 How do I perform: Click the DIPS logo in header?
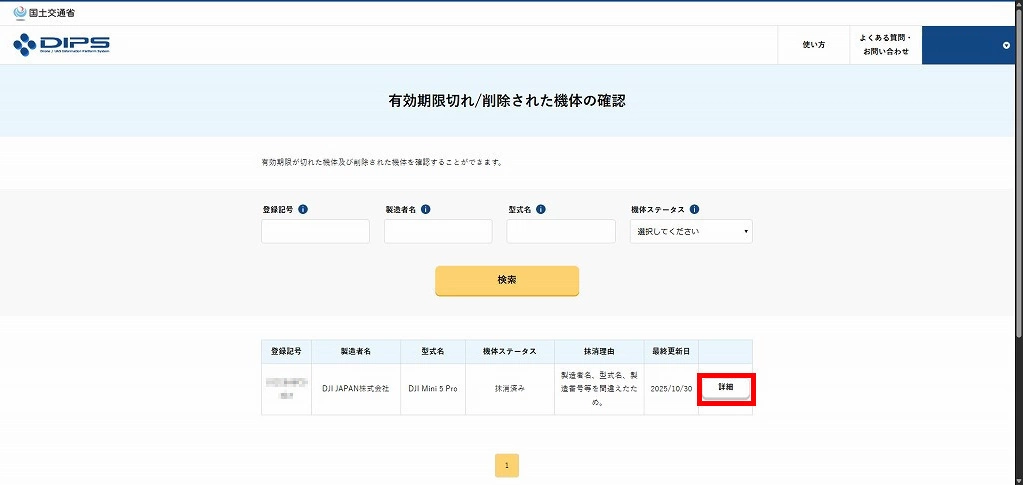[x=62, y=45]
